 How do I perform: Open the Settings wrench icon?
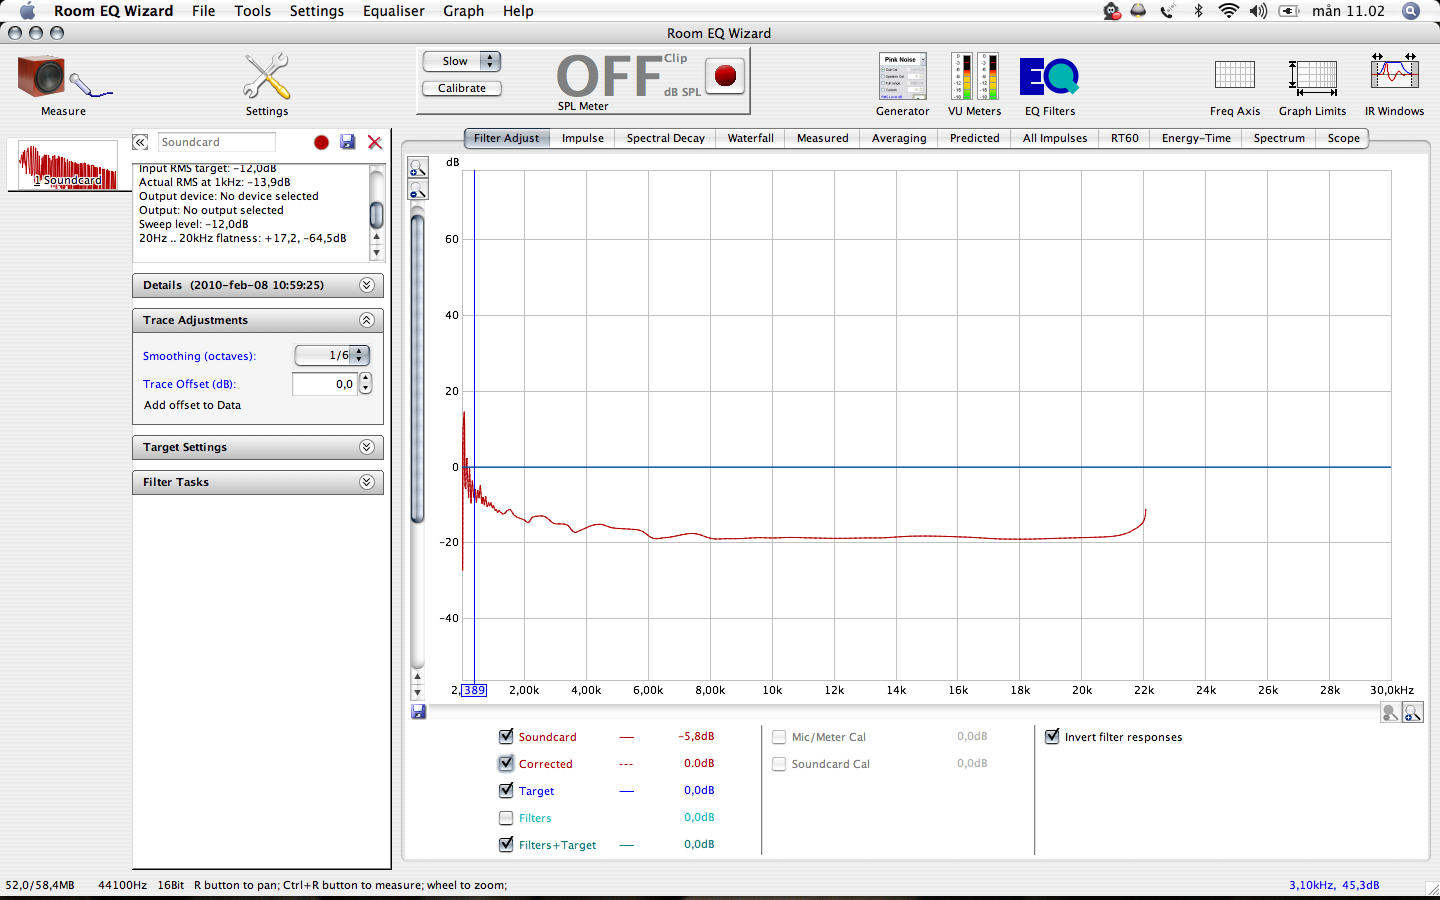pyautogui.click(x=267, y=85)
